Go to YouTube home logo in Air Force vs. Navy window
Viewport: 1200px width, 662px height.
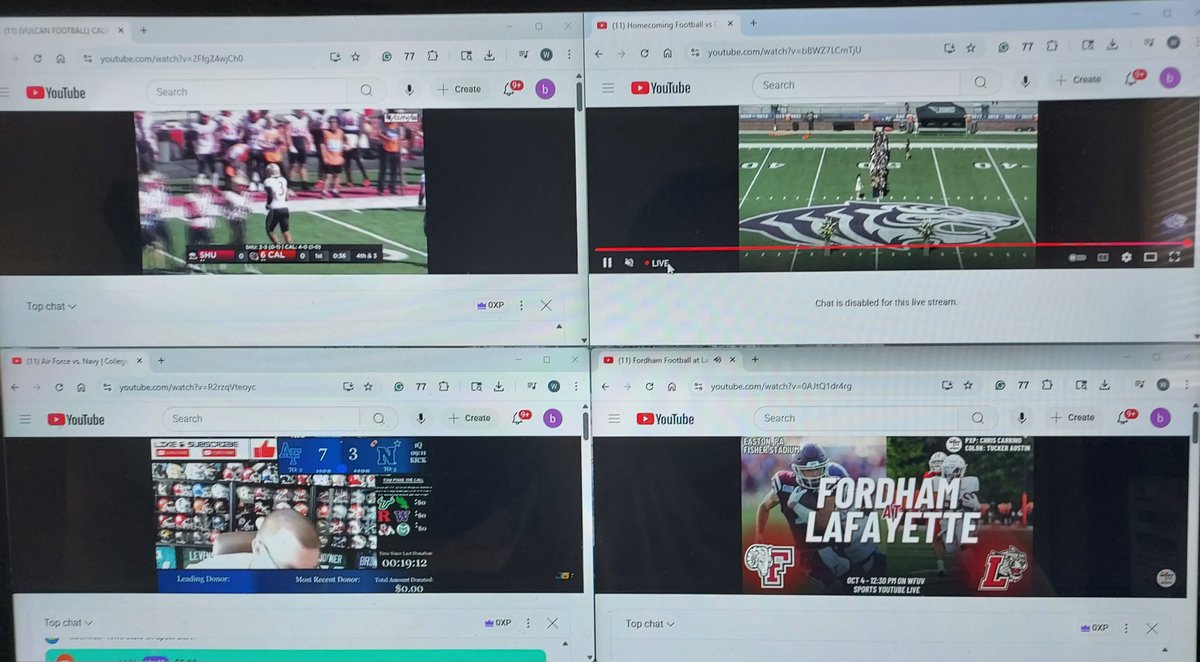(x=74, y=419)
